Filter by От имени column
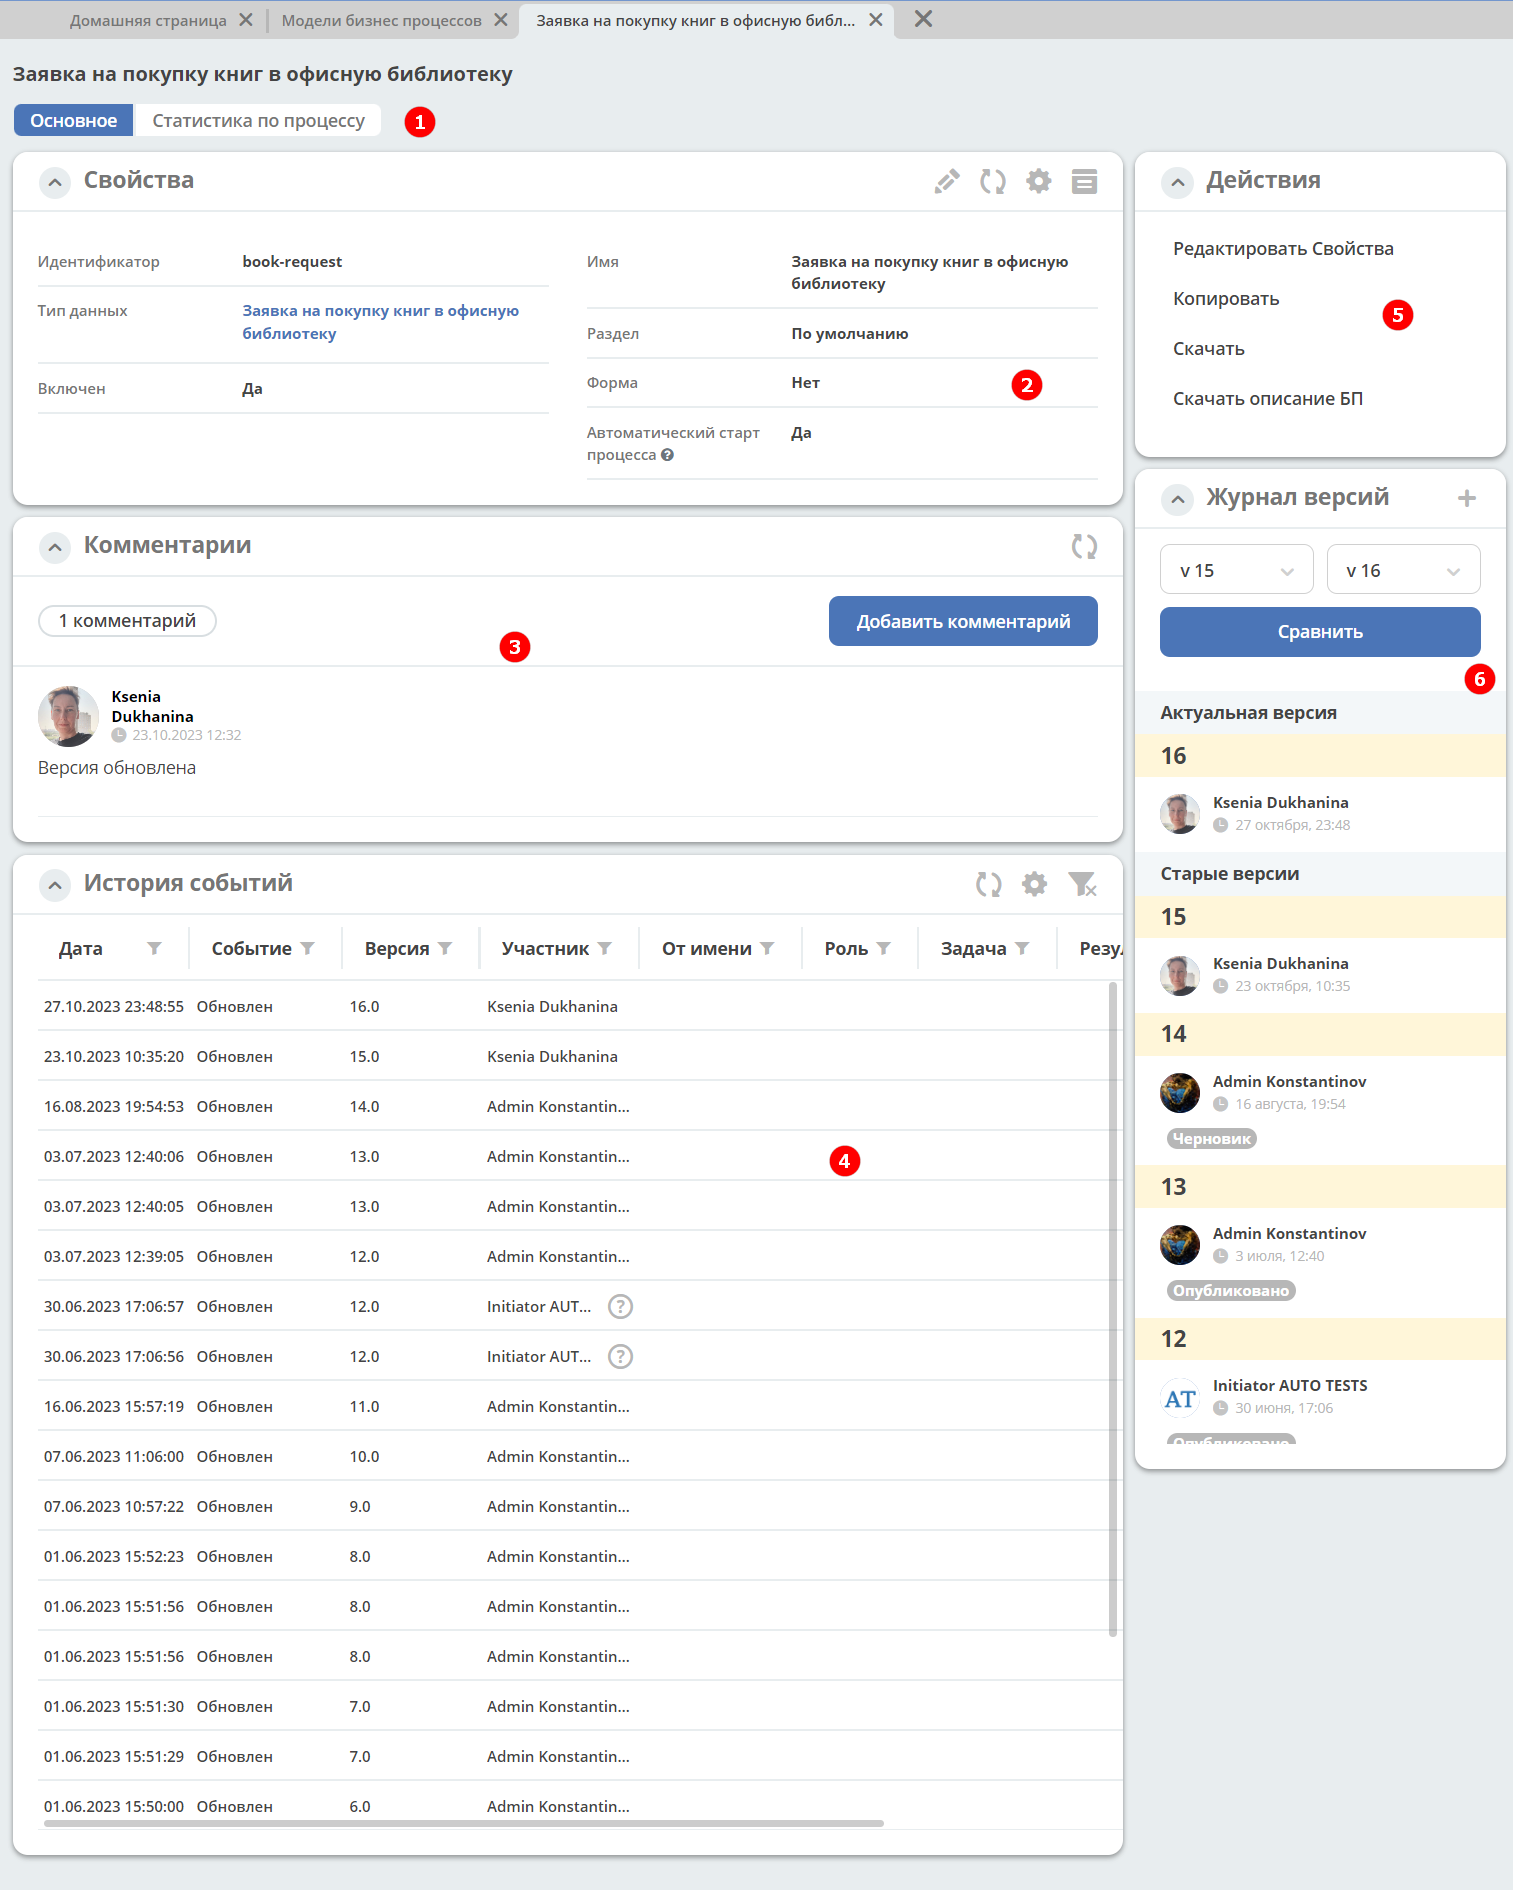Screen dimensions: 1513x1890 point(767,948)
